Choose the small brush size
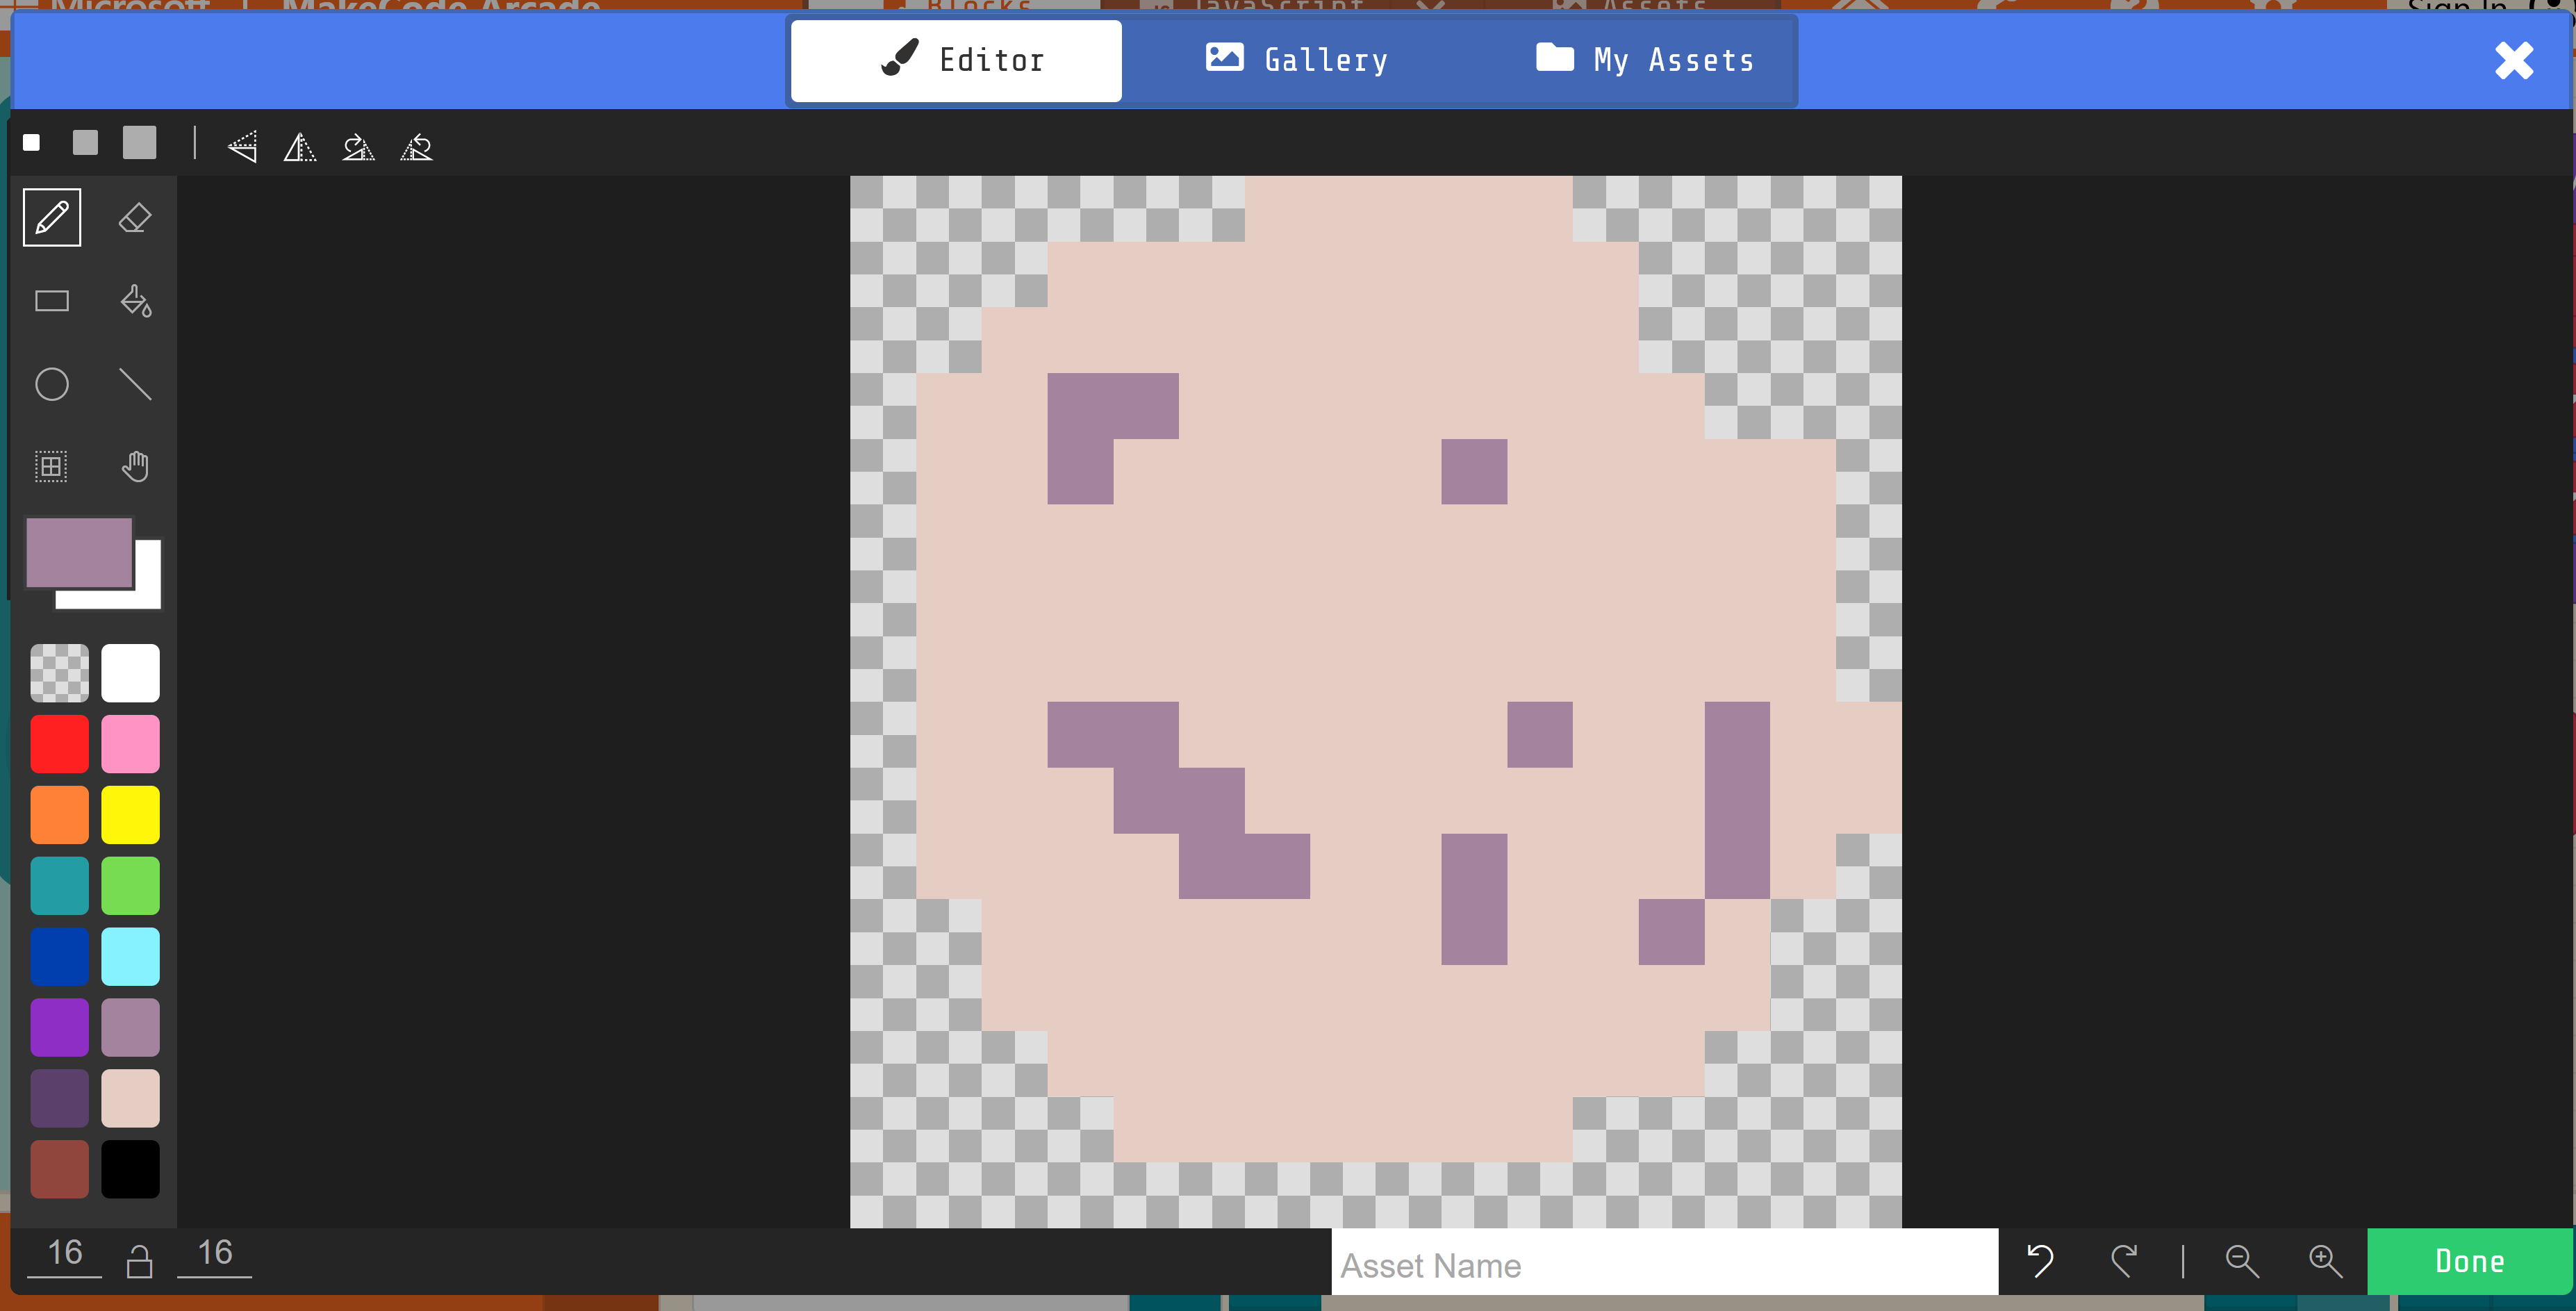The width and height of the screenshot is (2576, 1311). pos(32,143)
